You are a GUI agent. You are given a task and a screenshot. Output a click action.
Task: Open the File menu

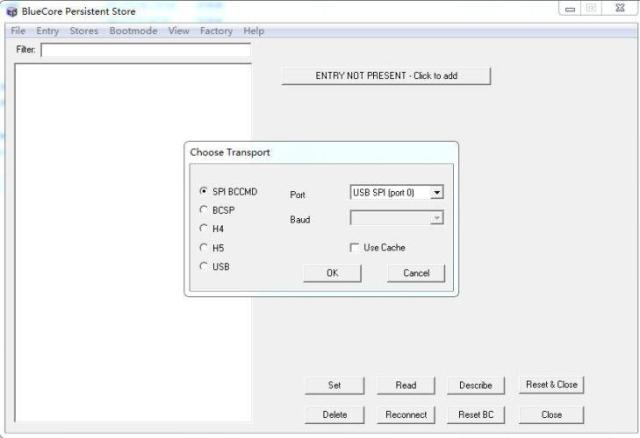pyautogui.click(x=18, y=31)
